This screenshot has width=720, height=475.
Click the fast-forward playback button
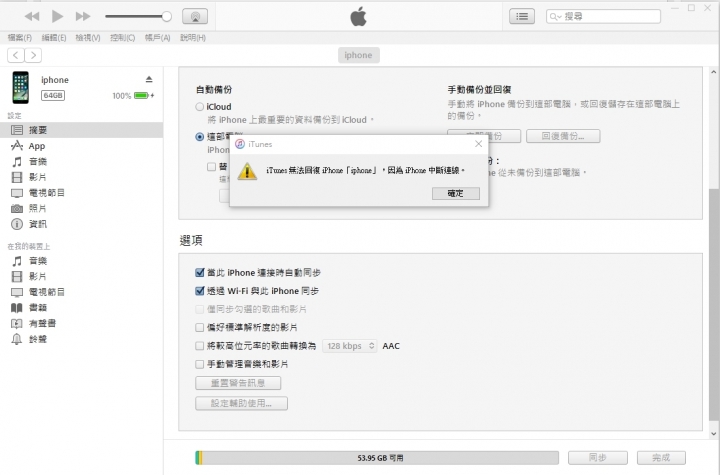point(83,17)
